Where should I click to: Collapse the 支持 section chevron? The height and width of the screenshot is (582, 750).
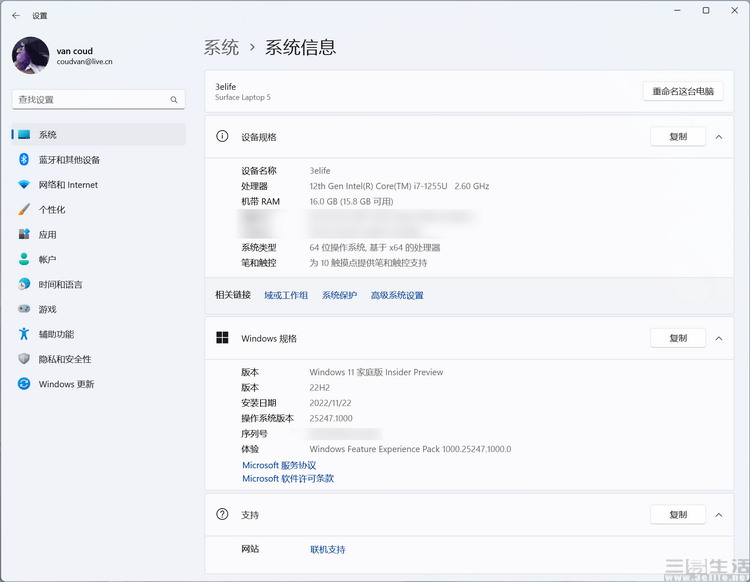pos(718,515)
